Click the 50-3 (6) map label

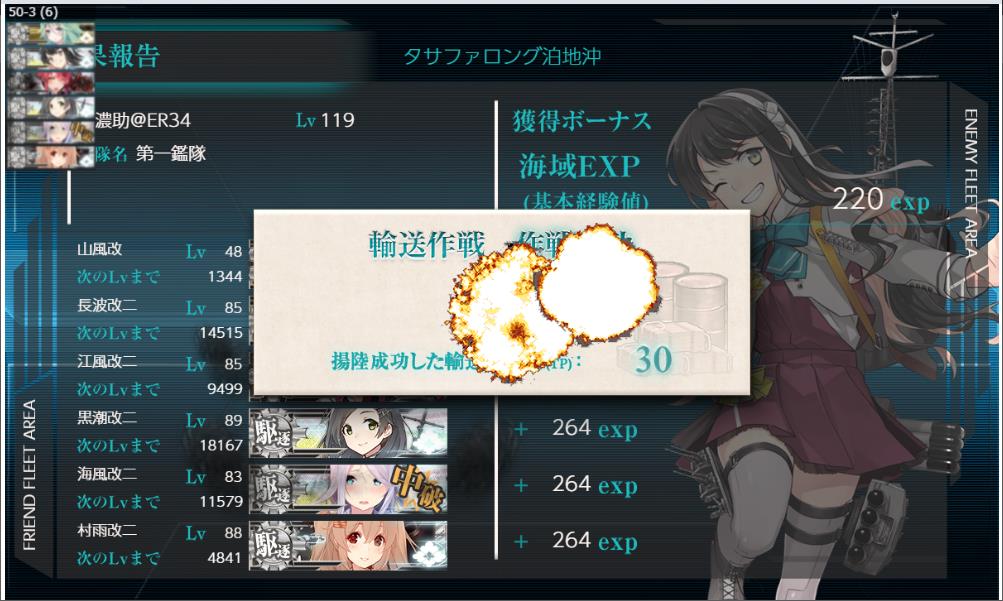[33, 12]
